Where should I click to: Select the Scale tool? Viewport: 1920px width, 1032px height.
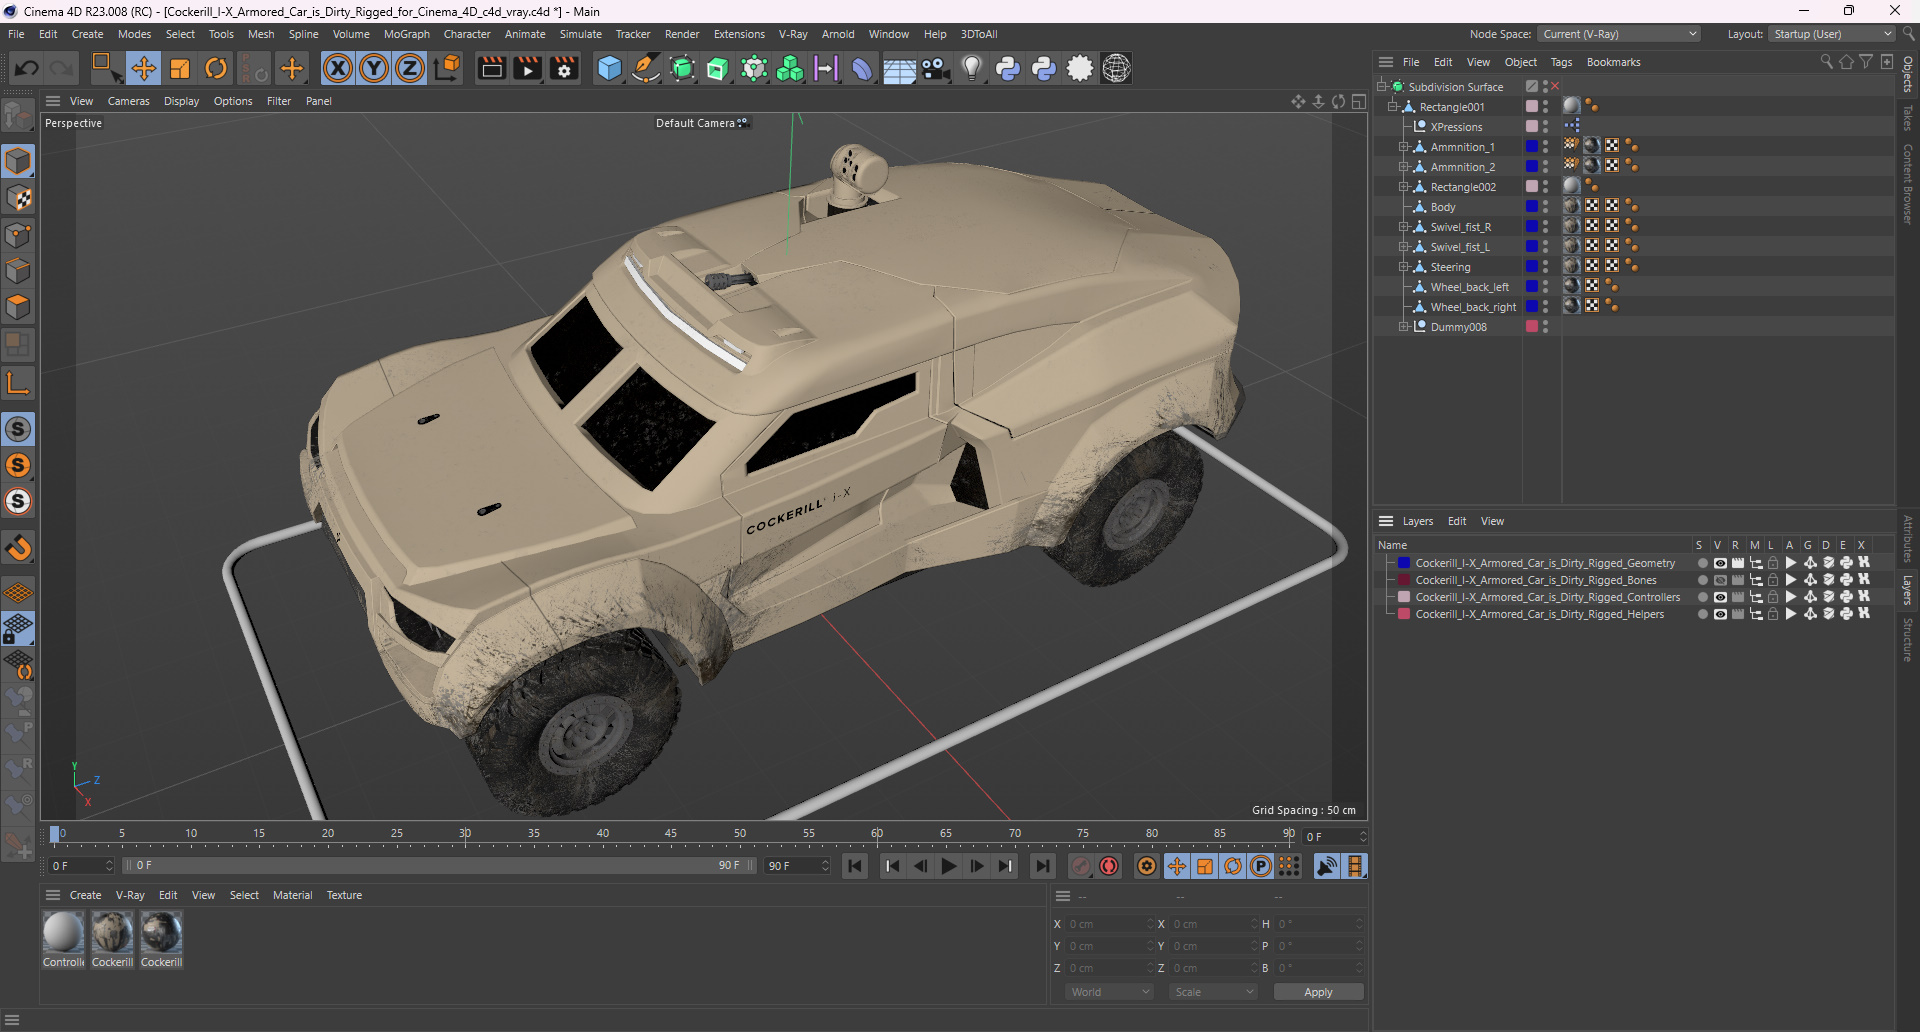click(x=180, y=68)
